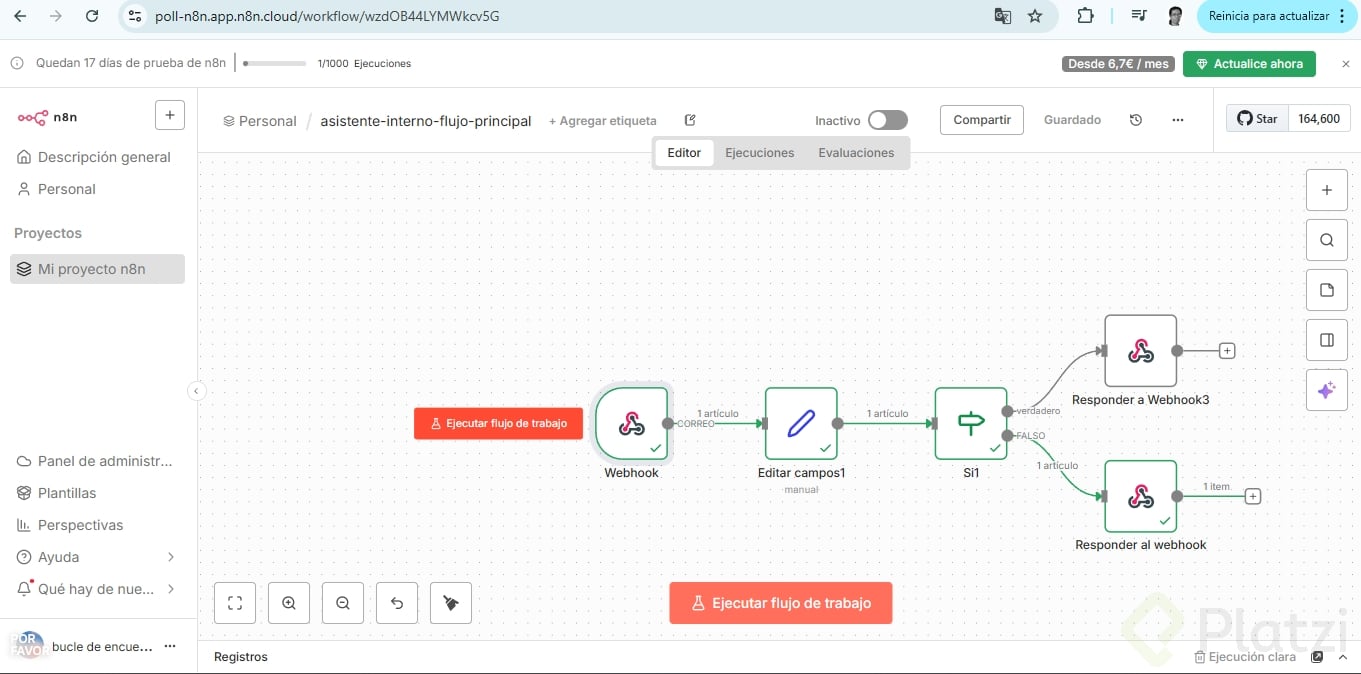Expand the Ayuda submenu

point(171,557)
